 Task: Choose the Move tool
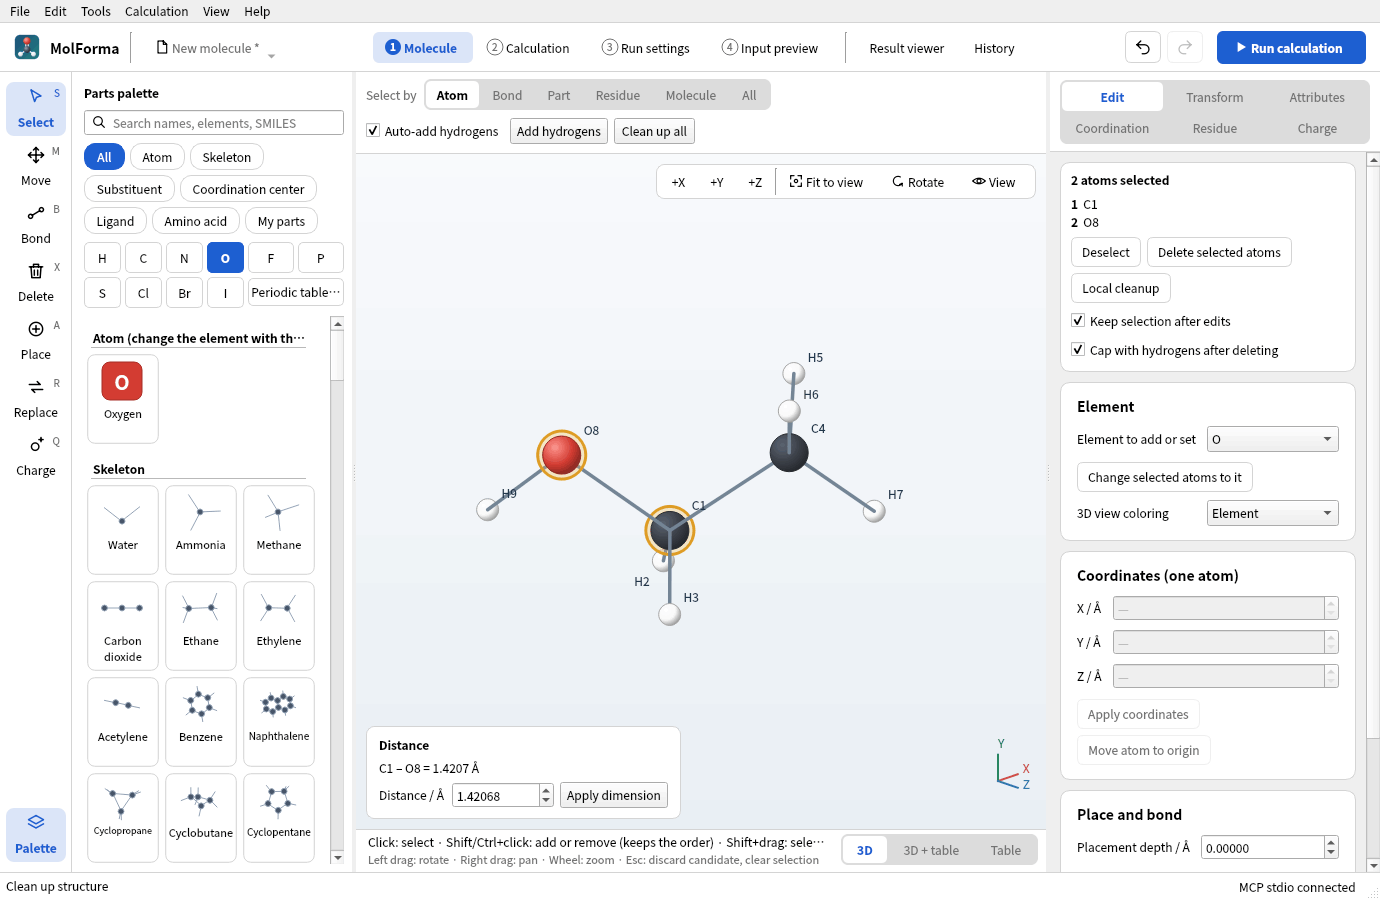point(36,166)
